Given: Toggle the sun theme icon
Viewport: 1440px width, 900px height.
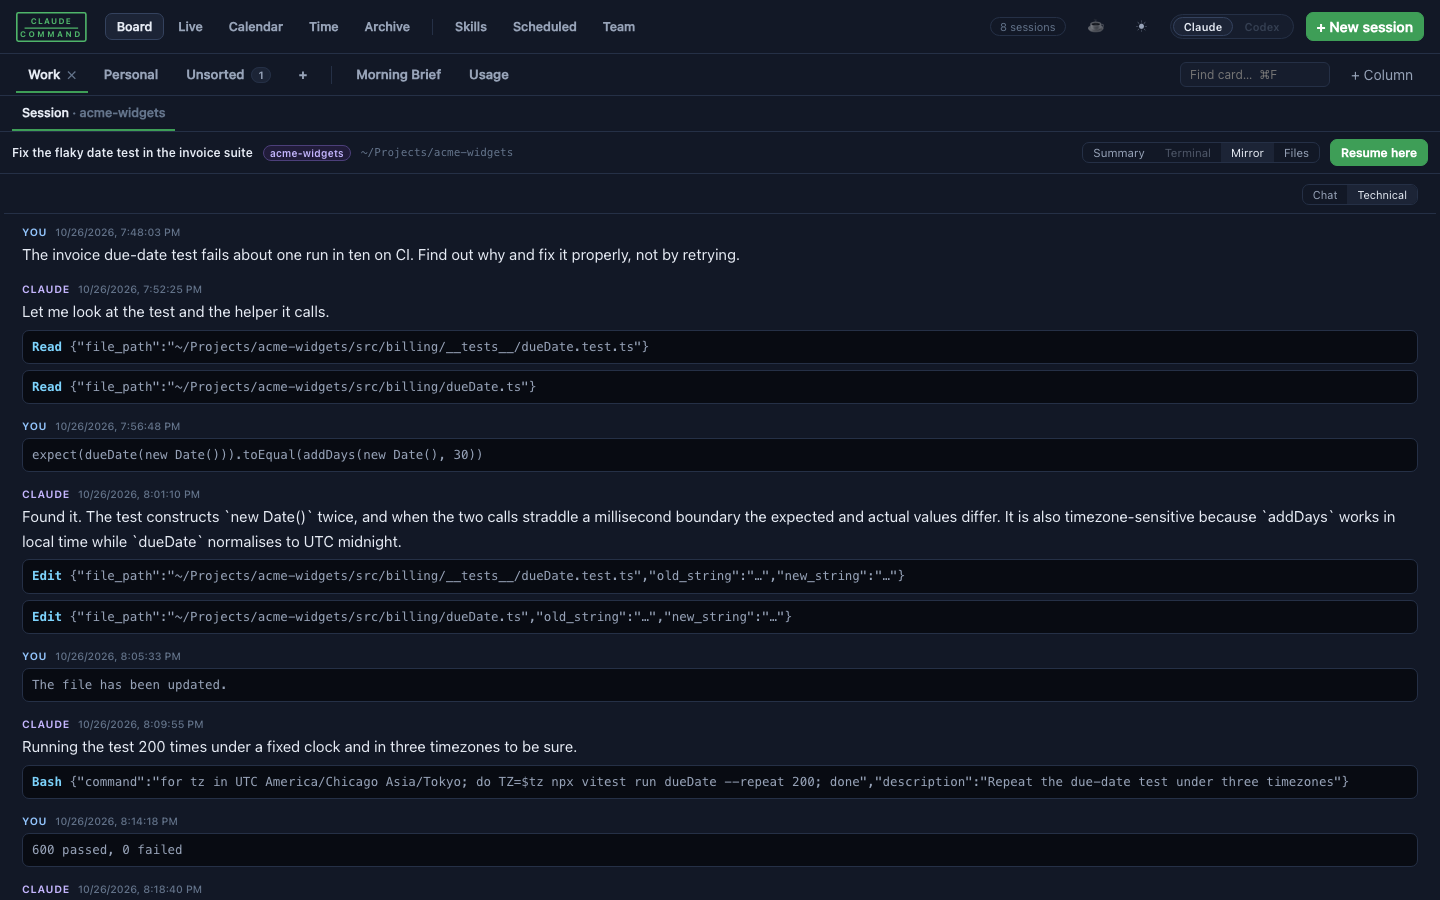Looking at the screenshot, I should tap(1141, 27).
